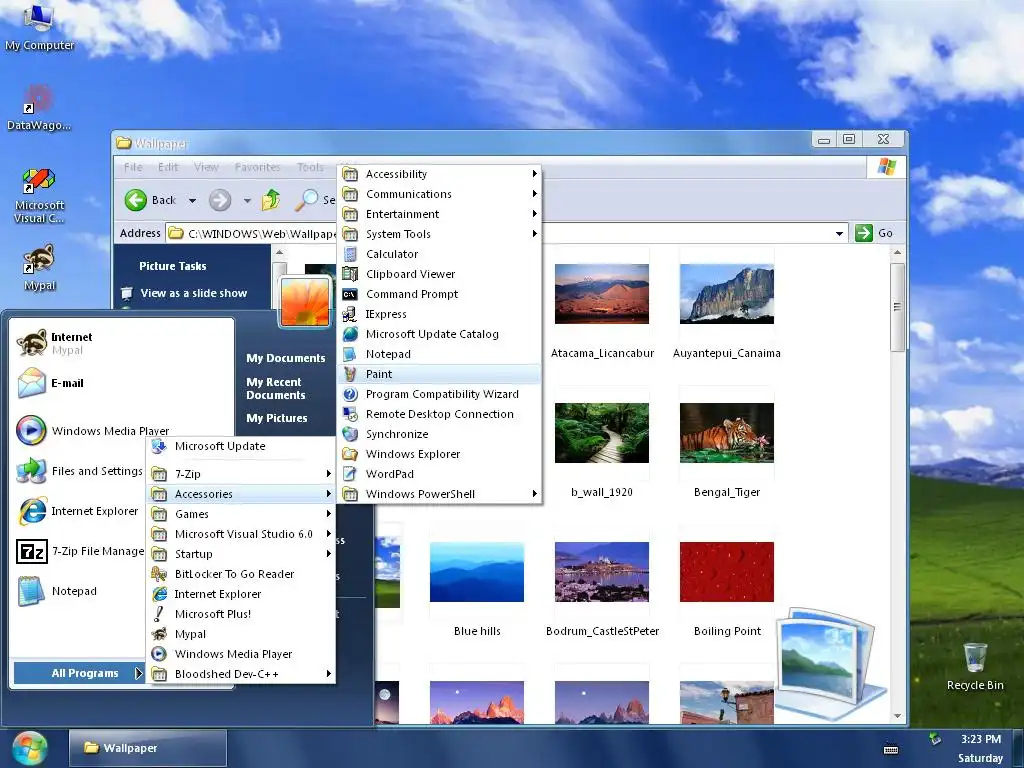Click the keyboard tray icon
This screenshot has width=1024, height=768.
point(891,749)
